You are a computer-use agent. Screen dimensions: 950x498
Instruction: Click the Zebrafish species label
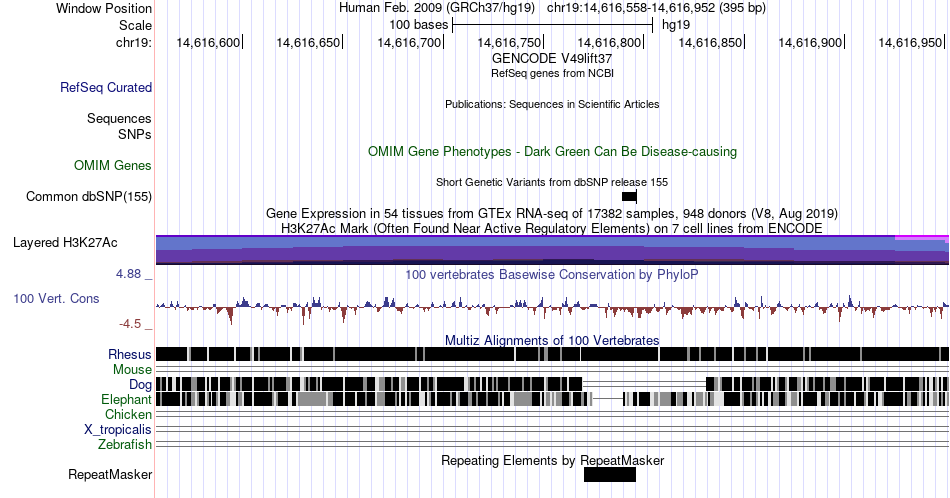[125, 444]
